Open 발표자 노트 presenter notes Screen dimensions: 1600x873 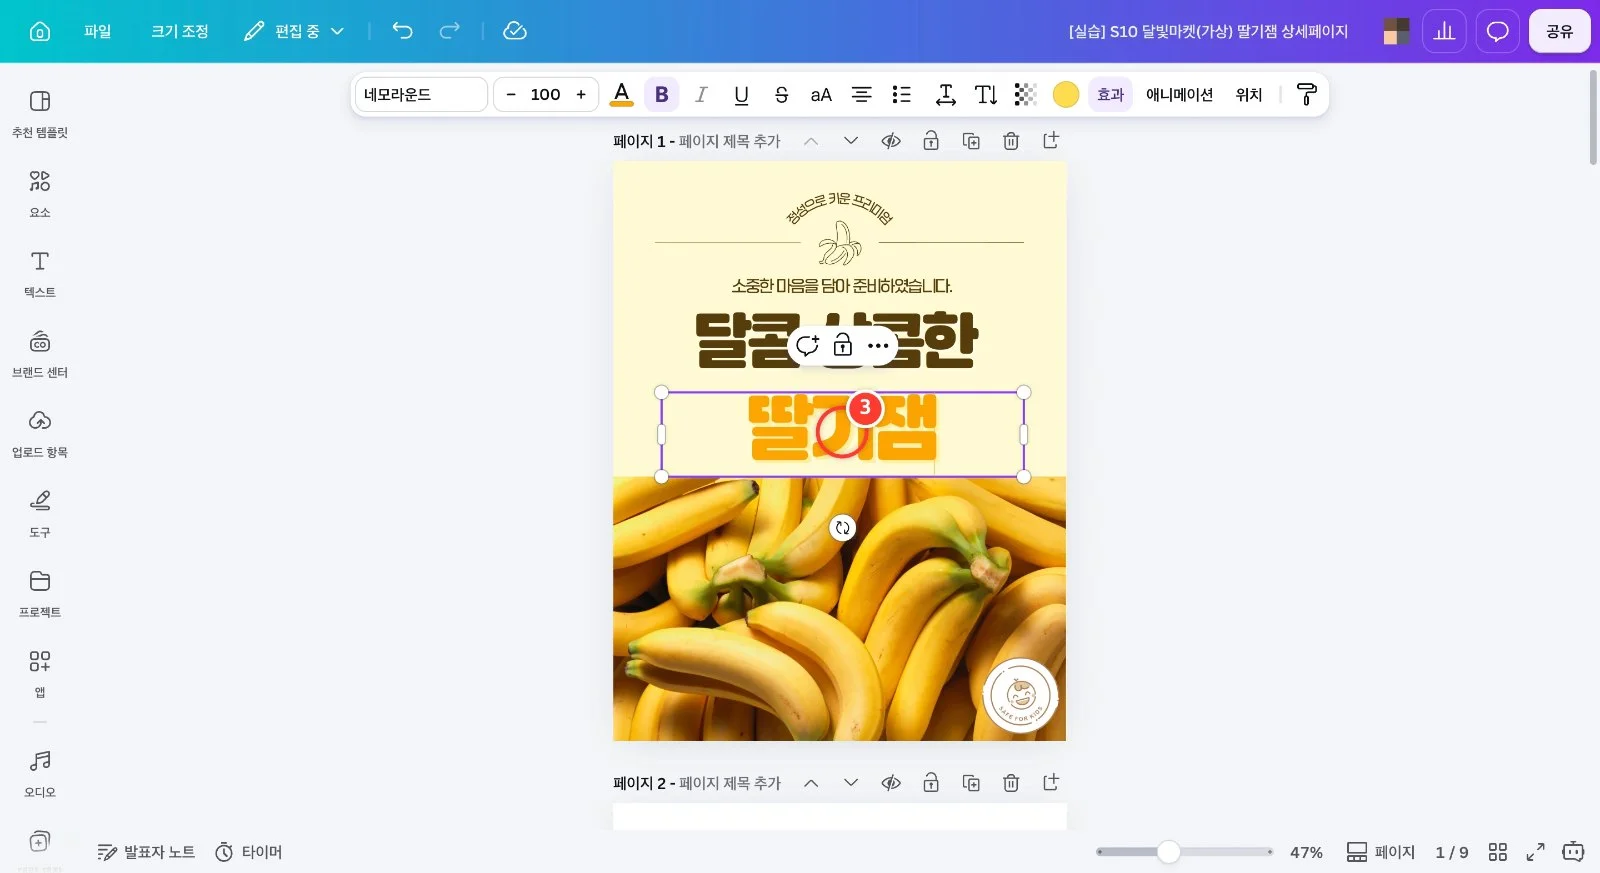(146, 852)
